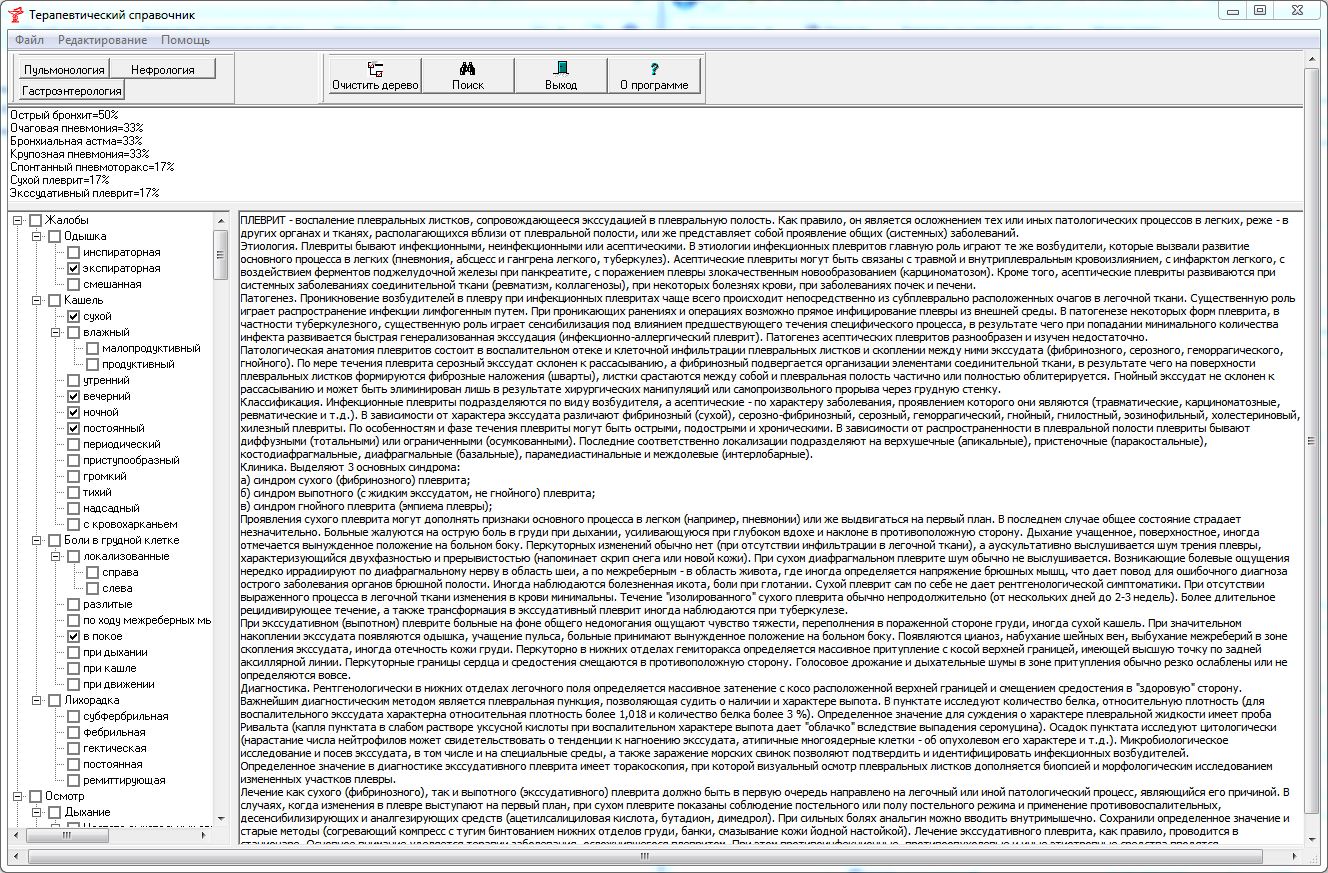Uncheck the 'постоянный' cough checkbox
The image size is (1328, 873).
click(x=73, y=428)
